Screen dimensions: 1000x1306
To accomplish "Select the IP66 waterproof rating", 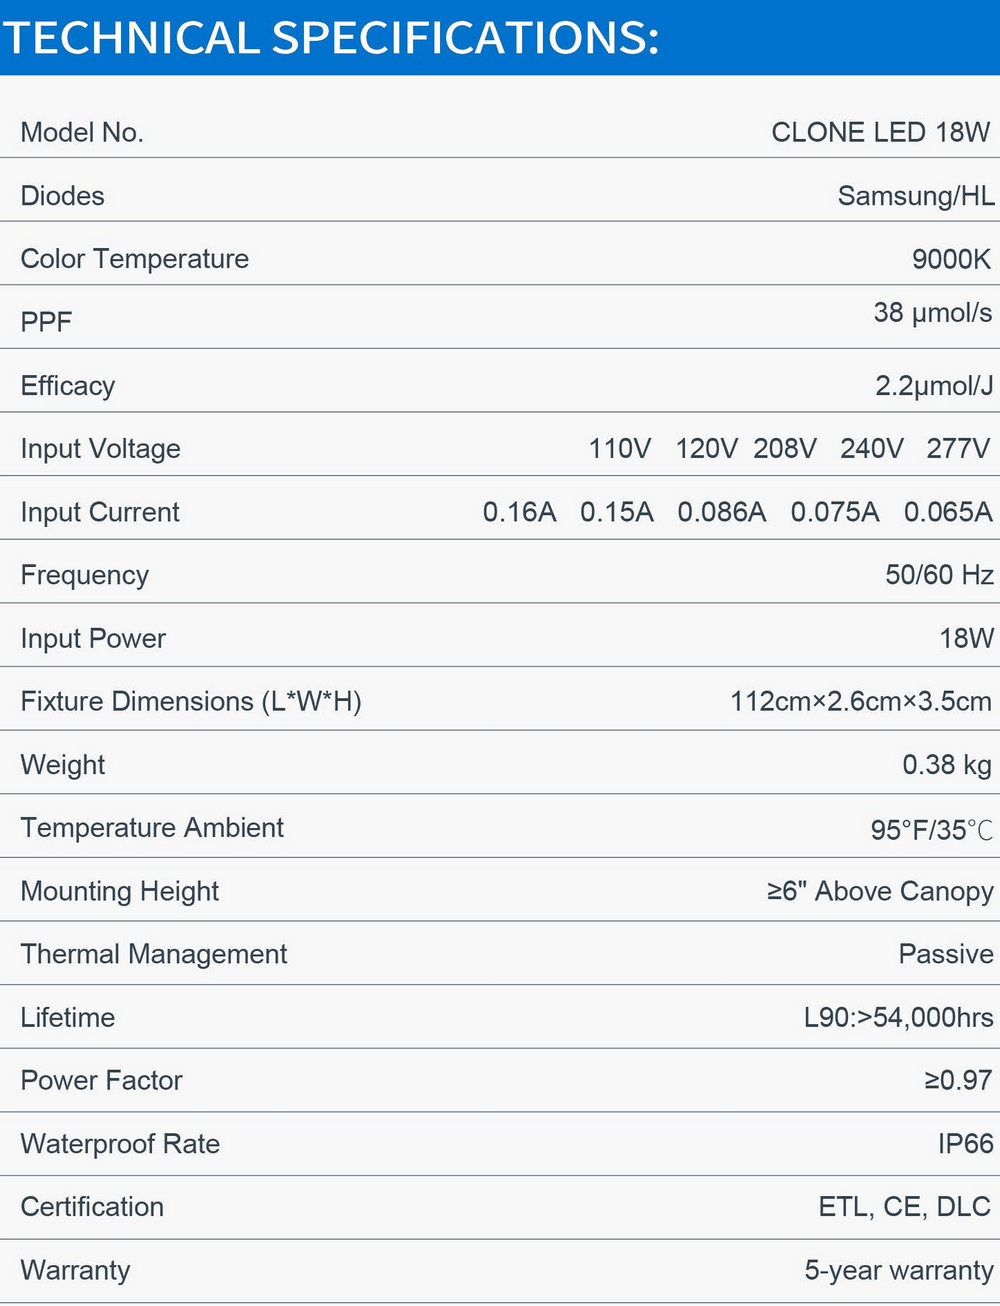I will pyautogui.click(x=965, y=1144).
